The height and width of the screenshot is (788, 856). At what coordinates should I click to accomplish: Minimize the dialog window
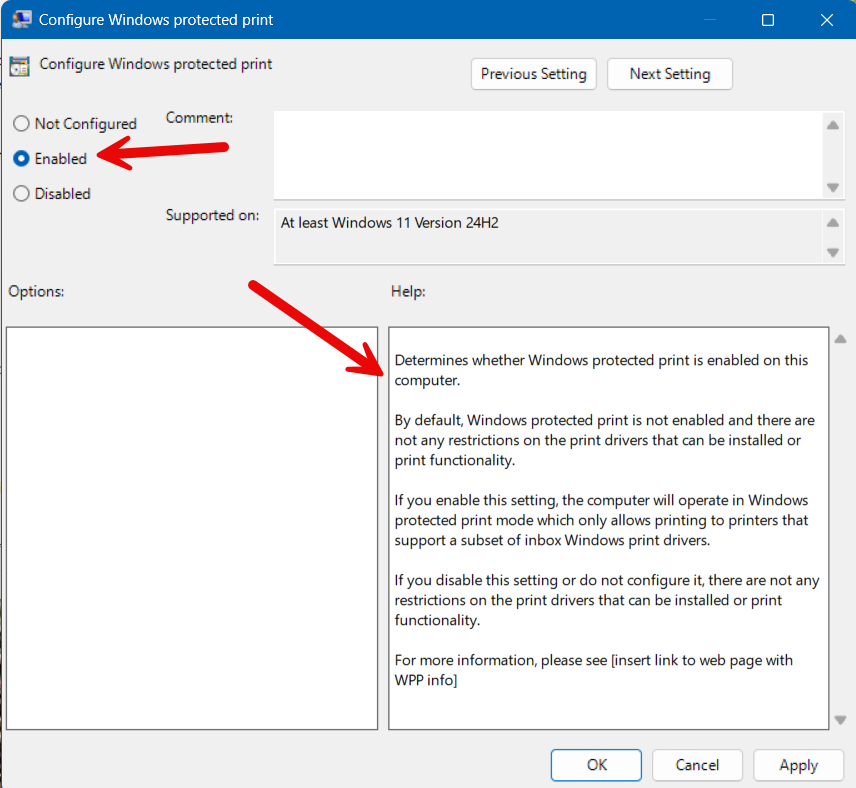(x=709, y=20)
